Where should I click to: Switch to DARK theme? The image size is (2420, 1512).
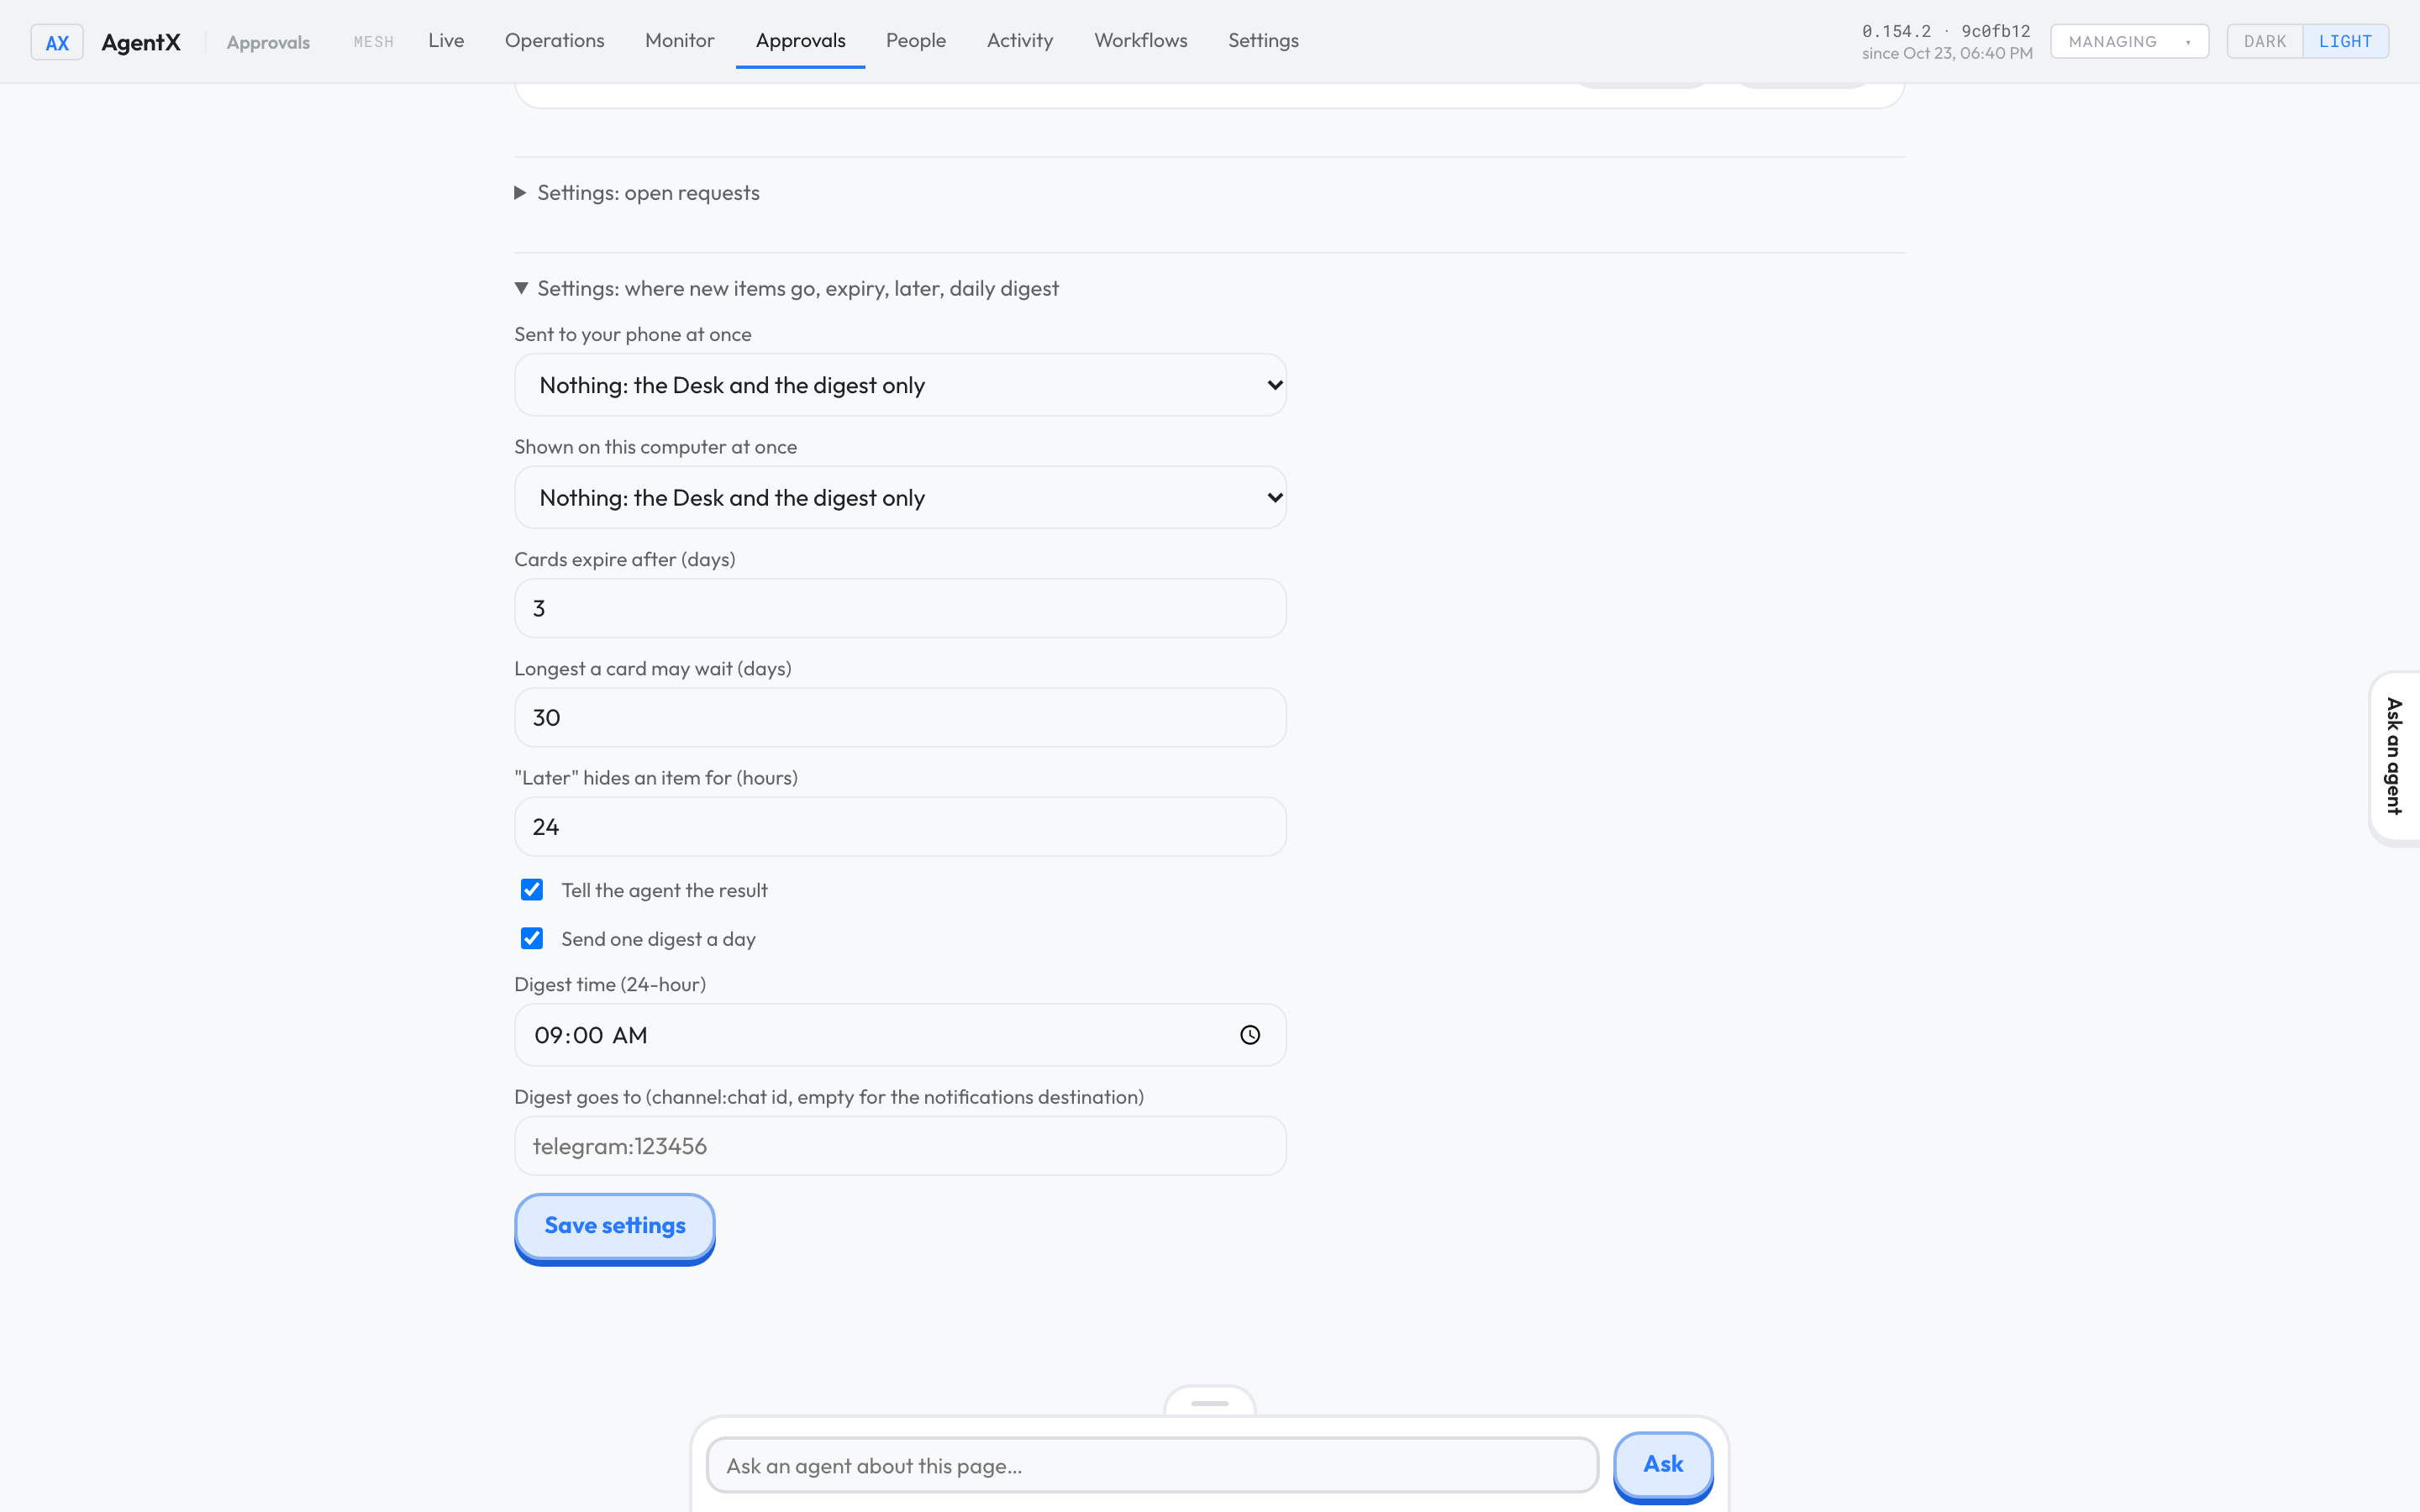tap(2264, 42)
